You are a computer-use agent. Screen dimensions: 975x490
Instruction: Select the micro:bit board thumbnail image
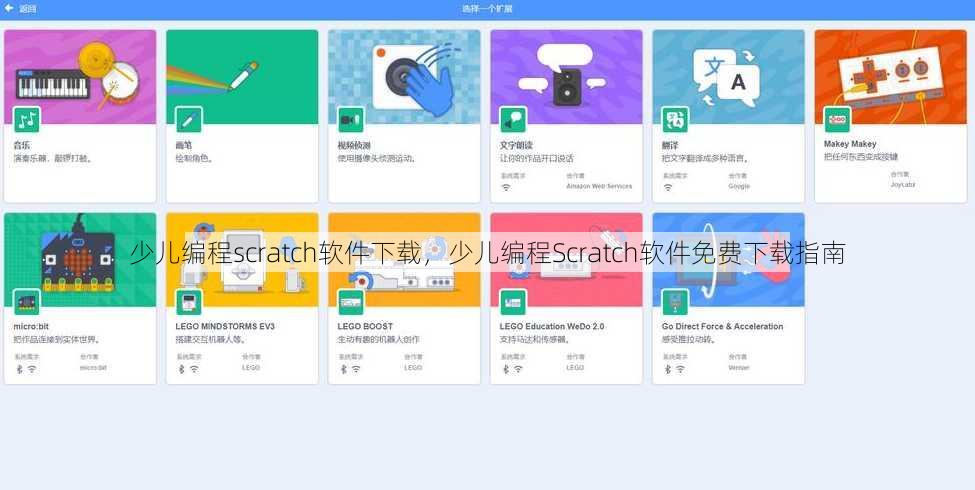point(80,259)
